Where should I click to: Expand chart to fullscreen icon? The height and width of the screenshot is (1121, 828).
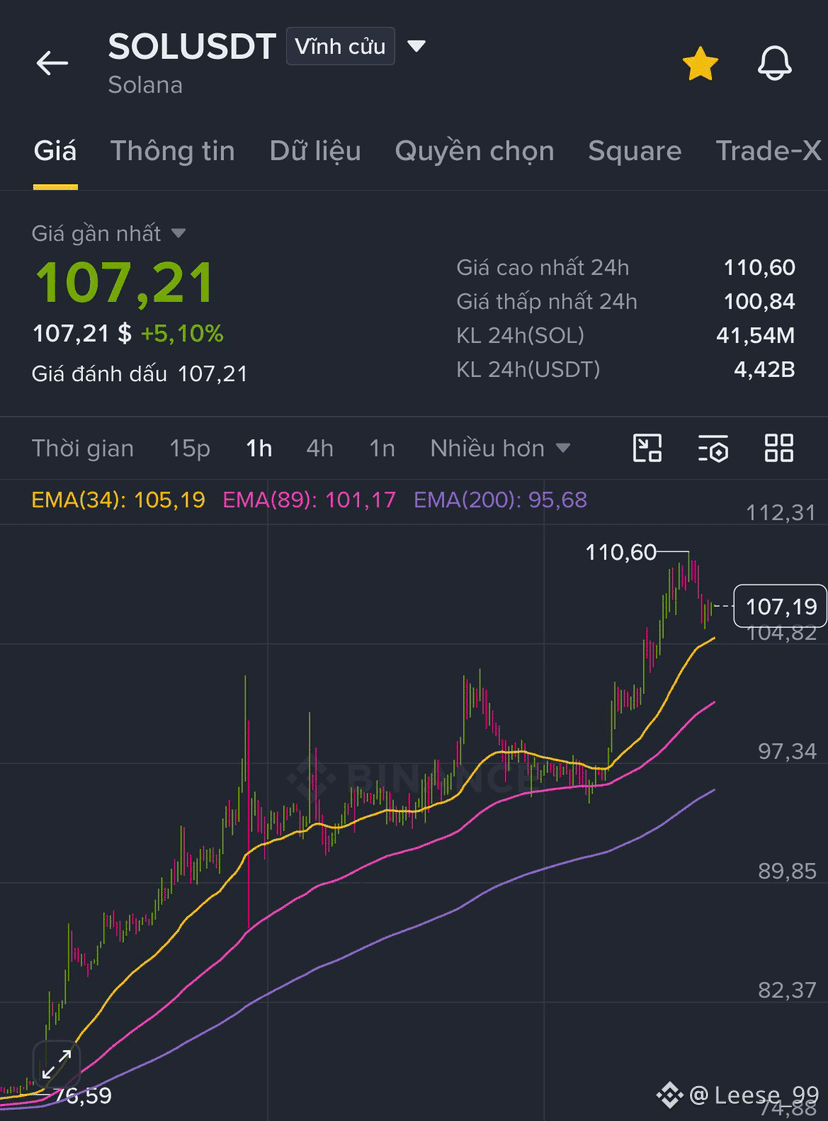pos(56,1065)
